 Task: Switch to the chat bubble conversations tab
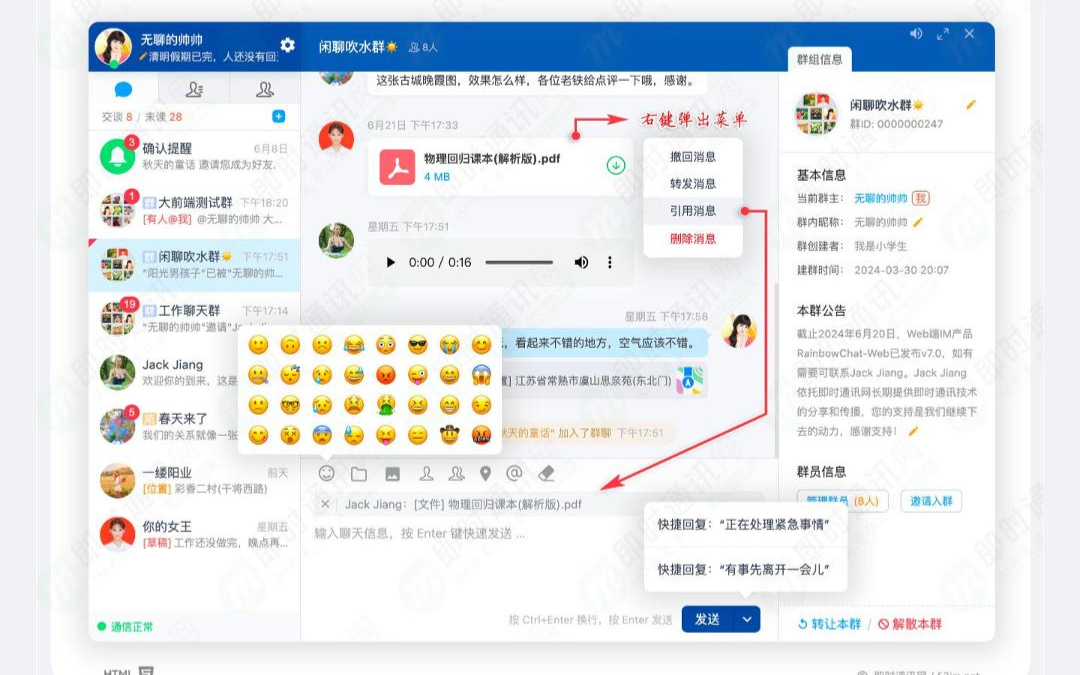123,89
